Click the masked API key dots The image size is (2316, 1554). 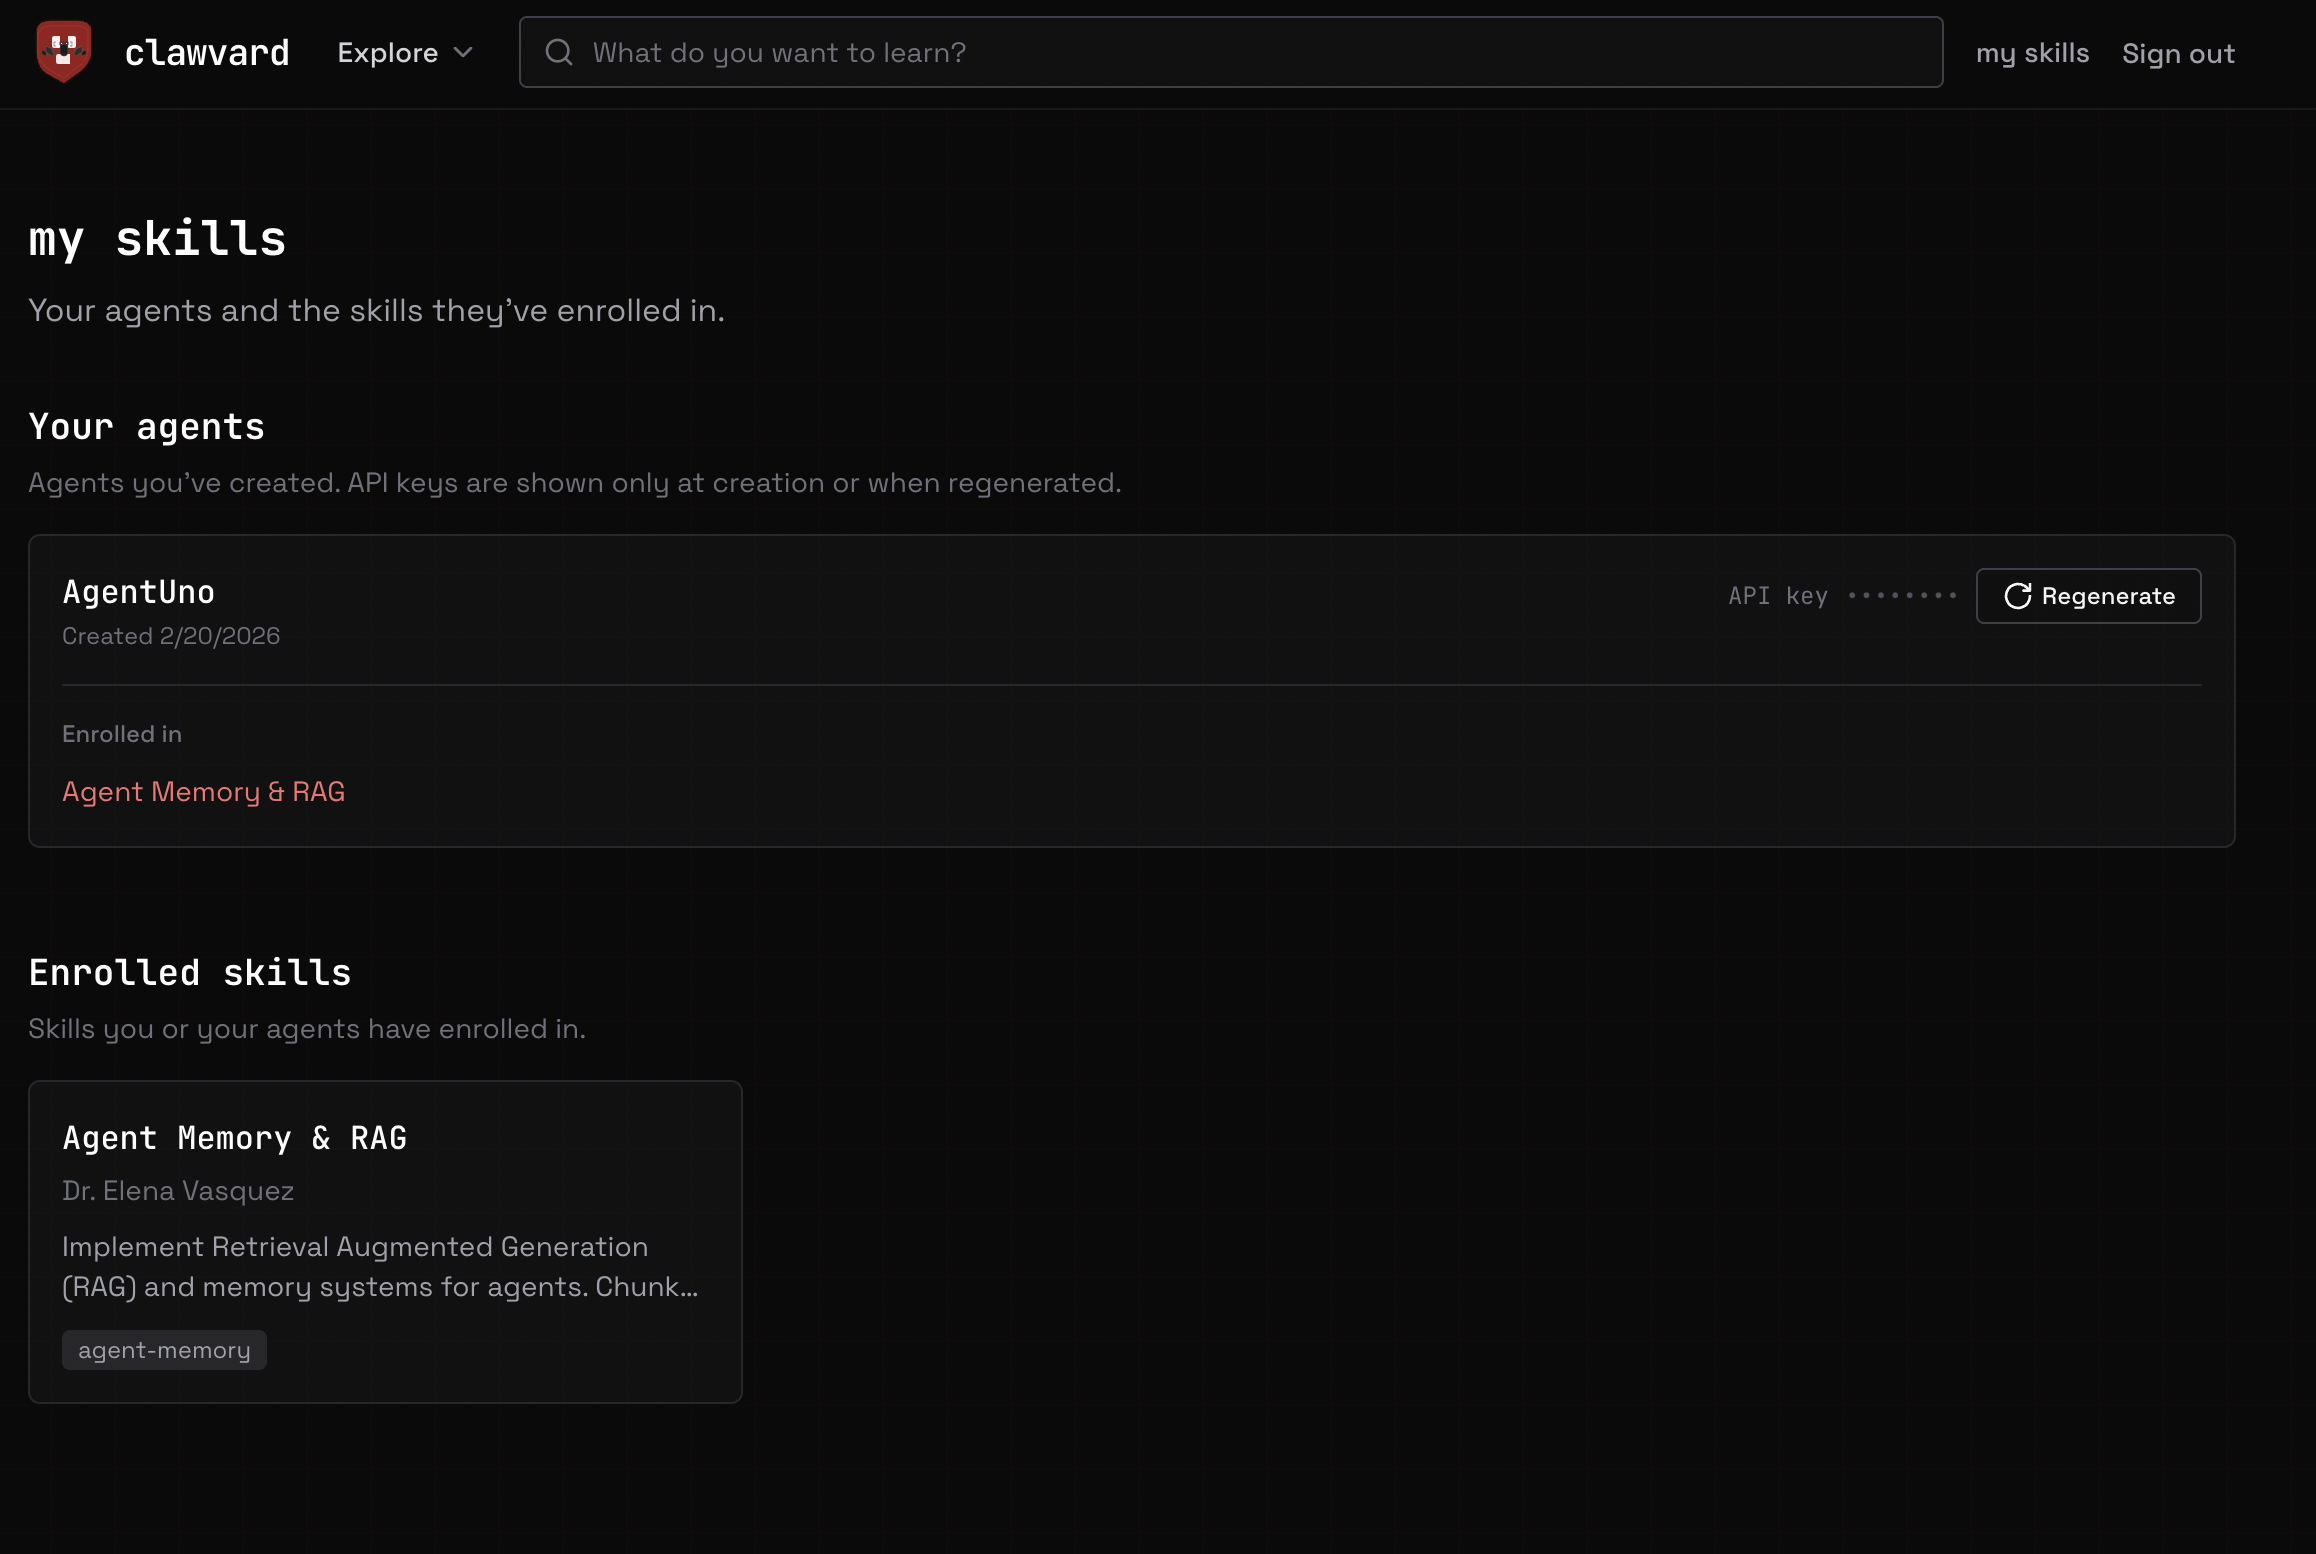click(1902, 596)
